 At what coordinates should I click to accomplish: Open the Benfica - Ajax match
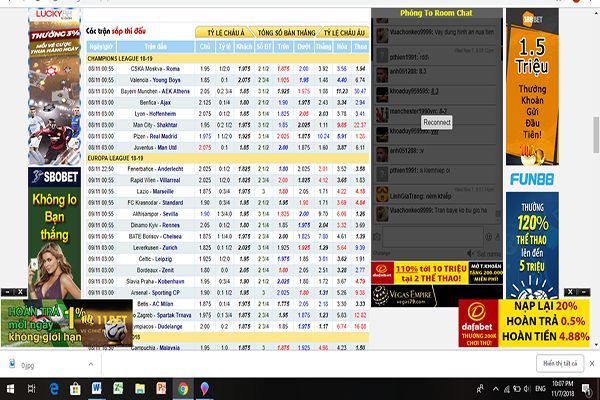pyautogui.click(x=155, y=103)
